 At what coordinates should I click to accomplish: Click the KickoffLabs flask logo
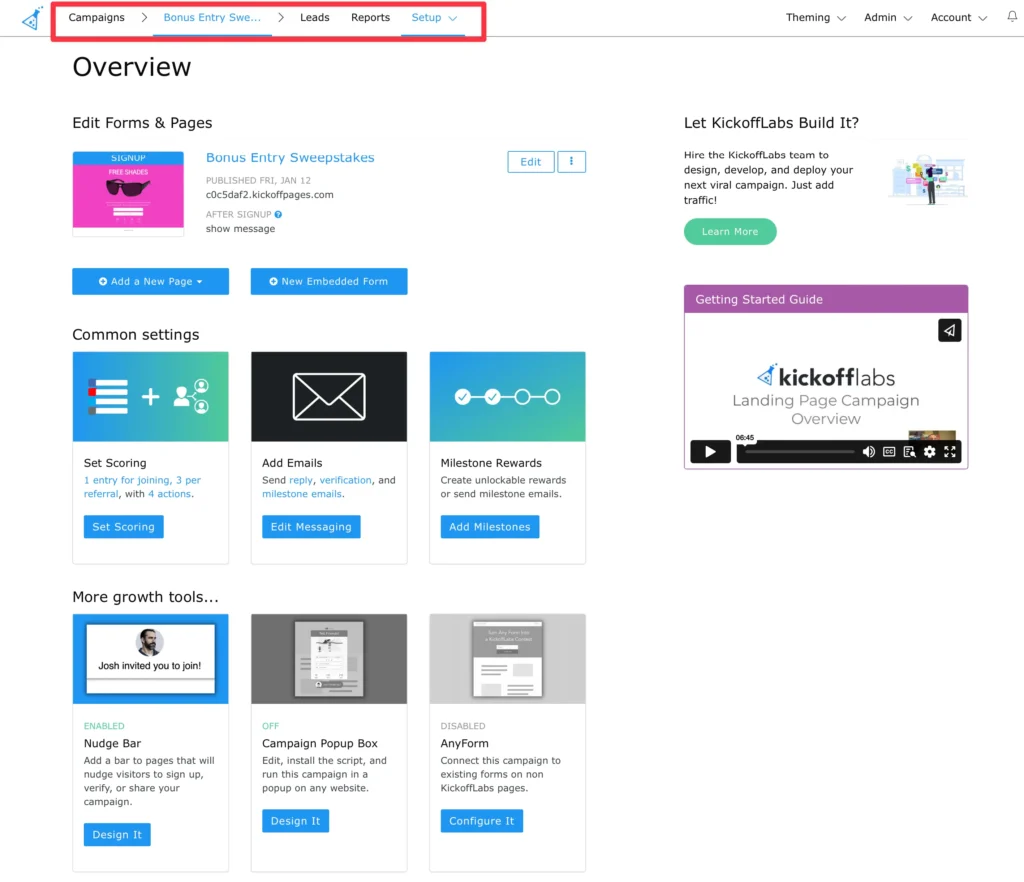click(x=31, y=18)
